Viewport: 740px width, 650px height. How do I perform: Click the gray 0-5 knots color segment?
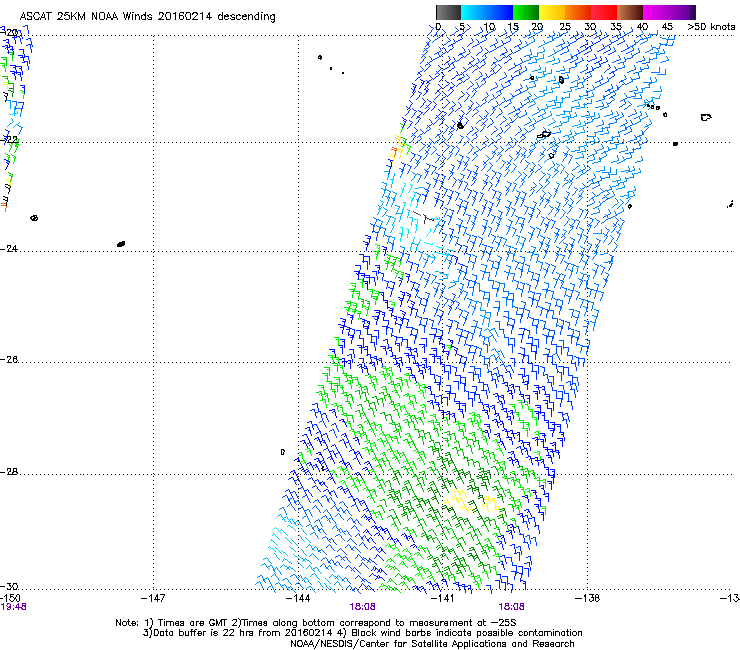point(448,12)
